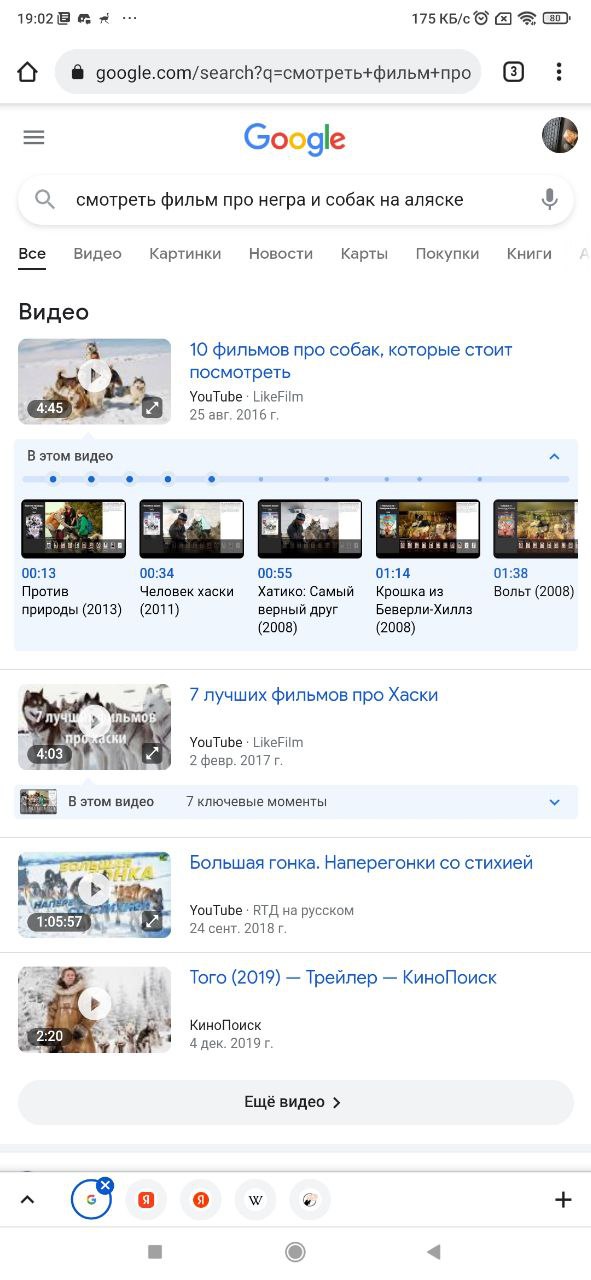Tap the date 4 дек. 2019 г.
This screenshot has height=1280, width=591.
231,1043
